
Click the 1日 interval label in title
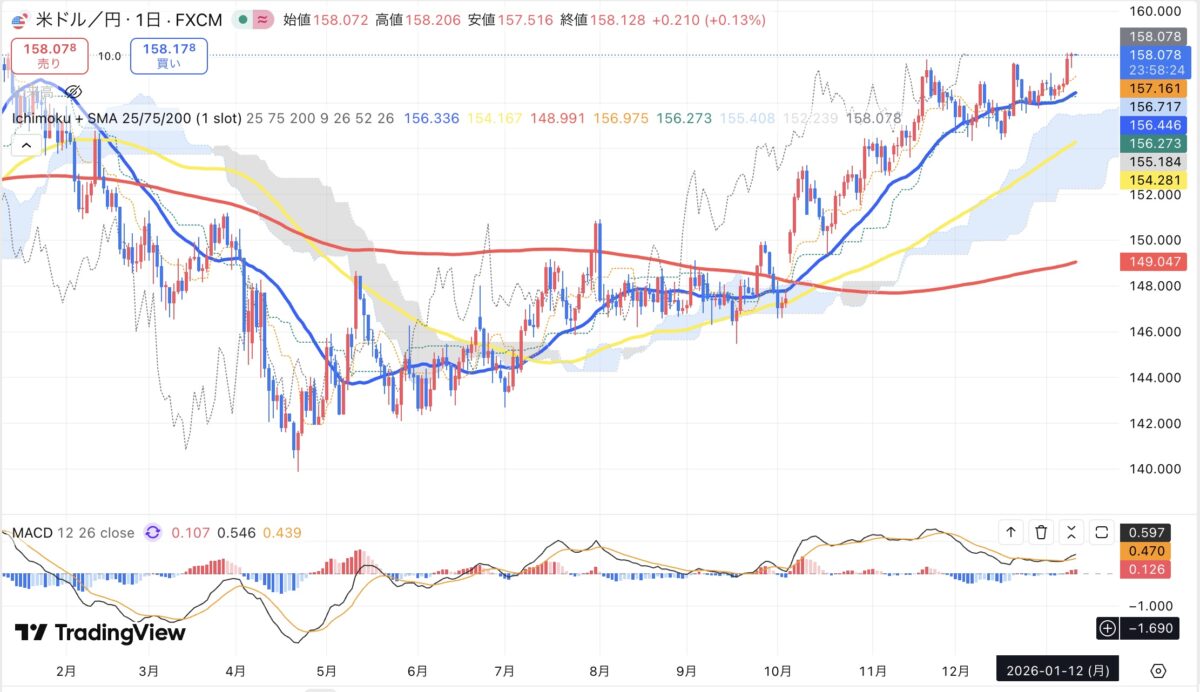click(147, 19)
